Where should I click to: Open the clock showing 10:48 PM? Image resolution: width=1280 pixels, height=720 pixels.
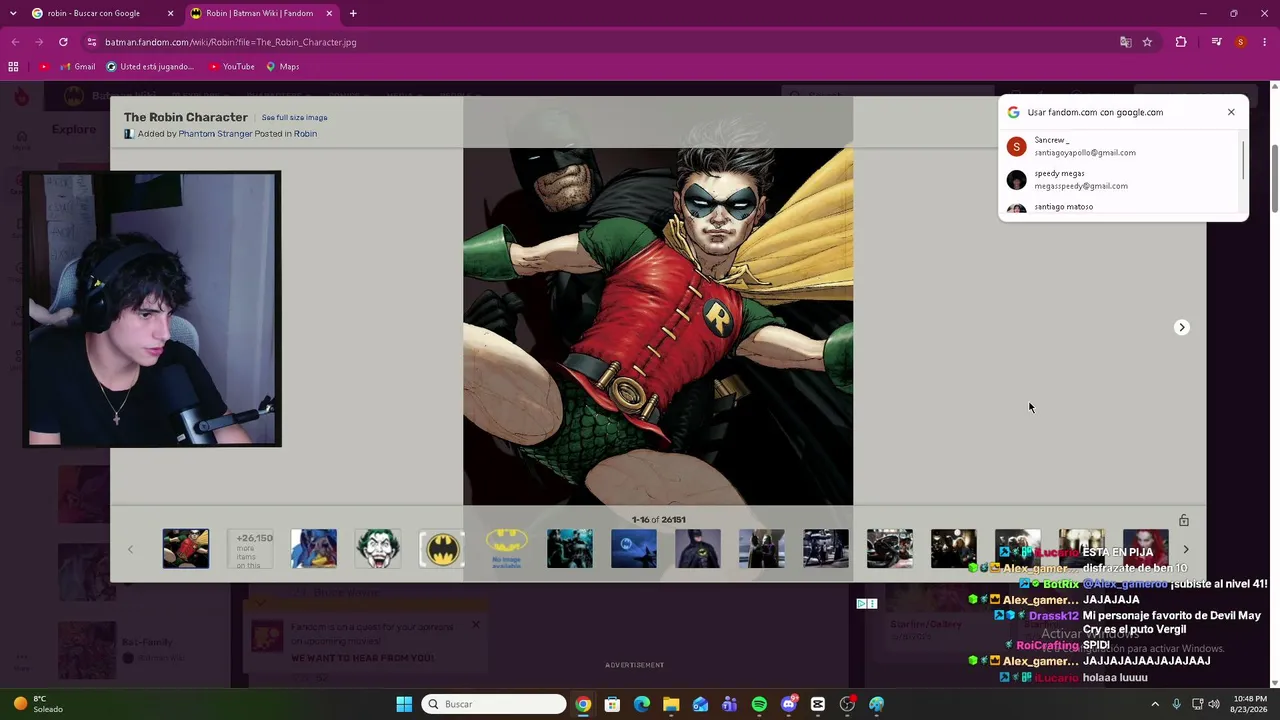point(1250,704)
